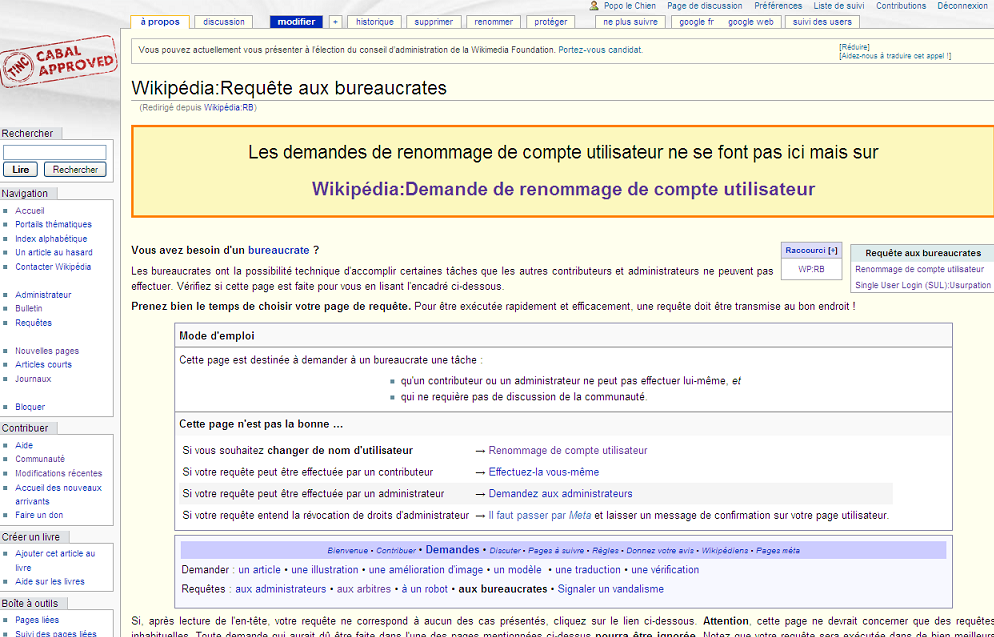Image resolution: width=994 pixels, height=637 pixels.
Task: Click Contacter Wikipédia in the sidebar
Action: pos(53,267)
